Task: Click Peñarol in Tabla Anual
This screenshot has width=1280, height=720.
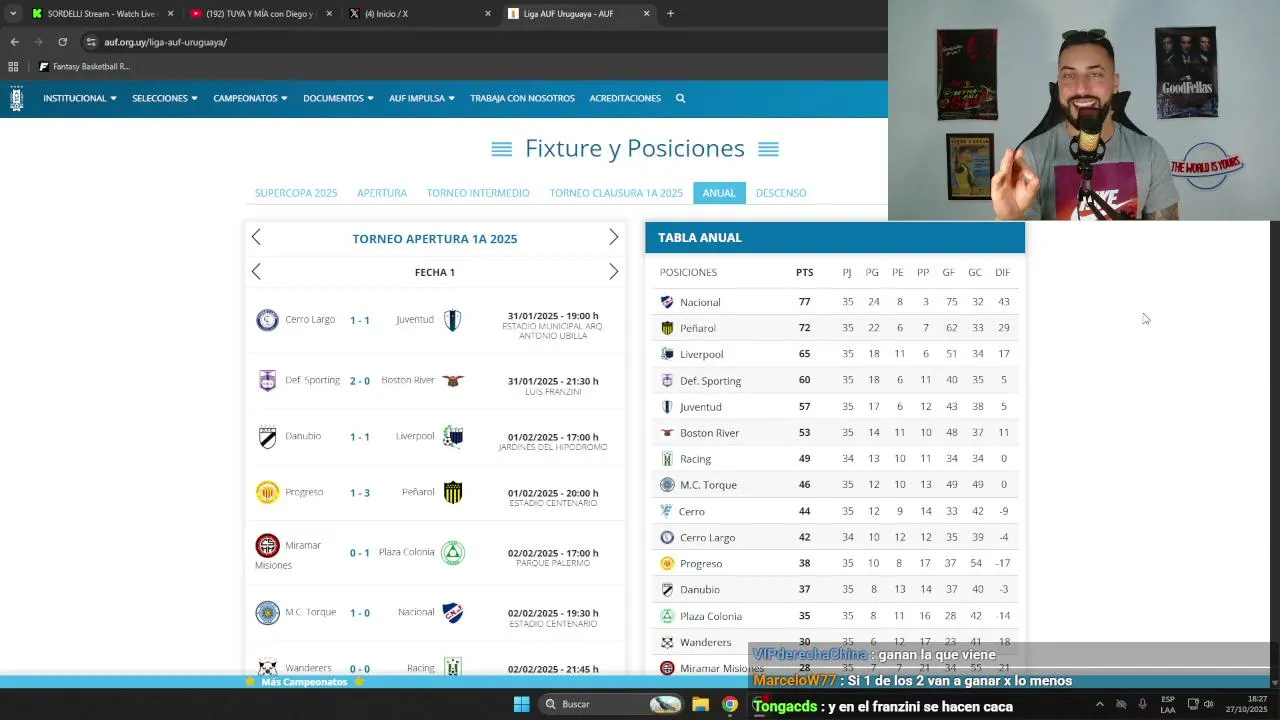Action: click(697, 328)
